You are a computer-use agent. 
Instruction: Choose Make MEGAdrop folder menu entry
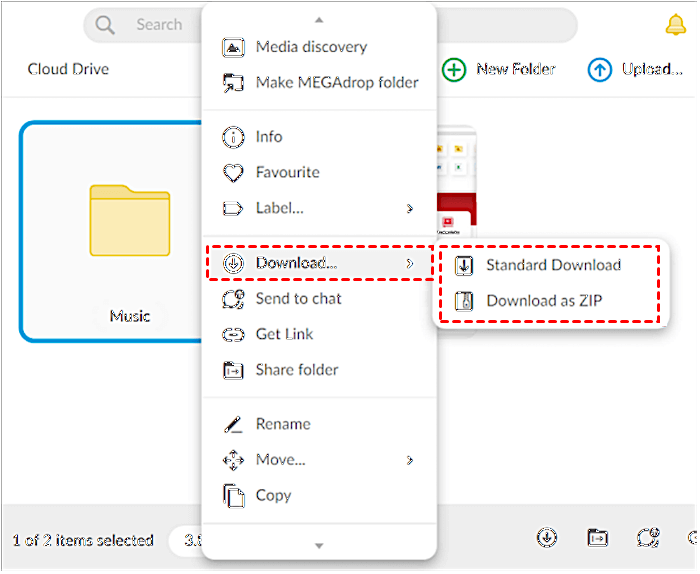(319, 83)
